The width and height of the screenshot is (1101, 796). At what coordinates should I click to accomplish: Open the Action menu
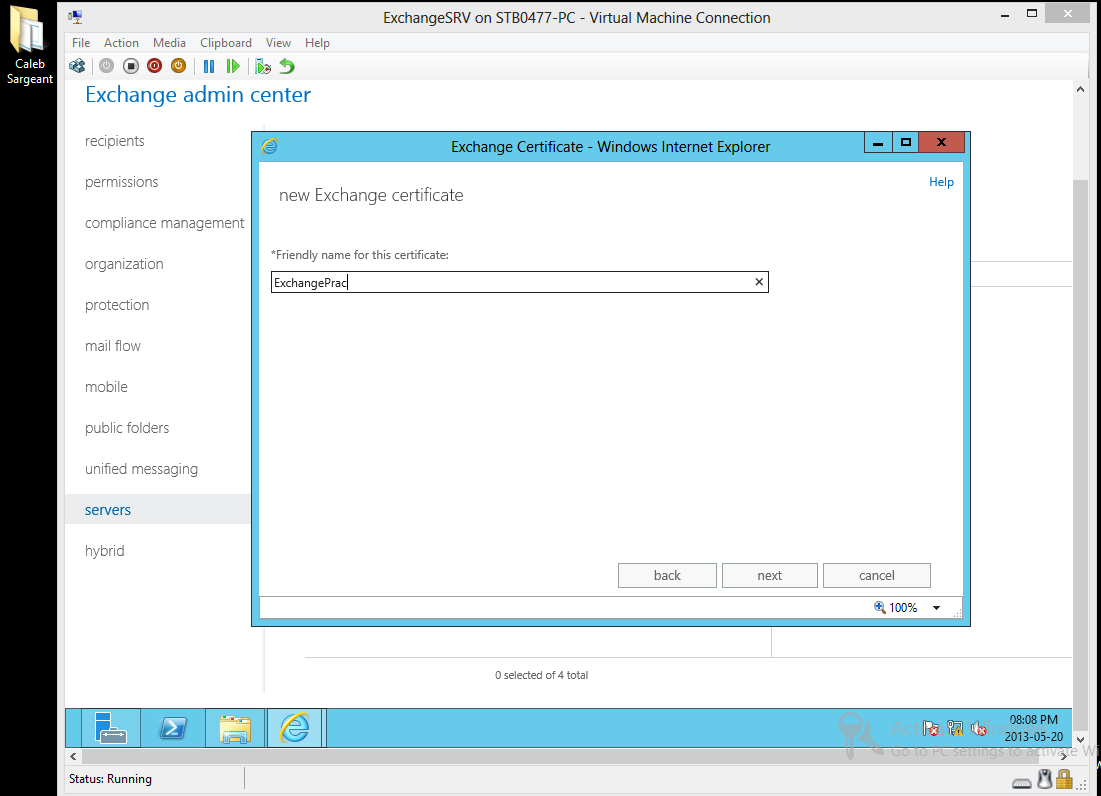121,43
